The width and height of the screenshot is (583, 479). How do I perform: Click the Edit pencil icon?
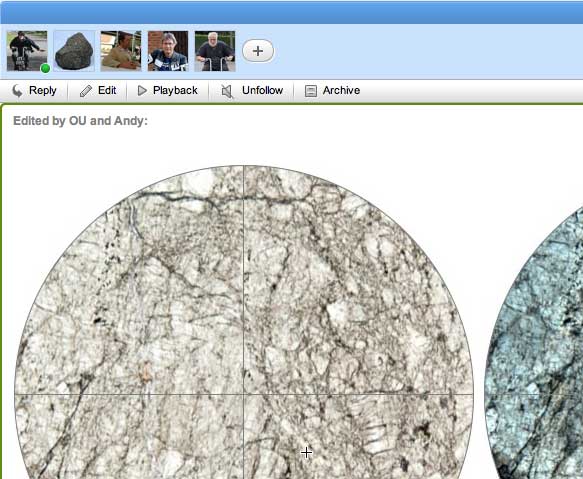pyautogui.click(x=86, y=91)
